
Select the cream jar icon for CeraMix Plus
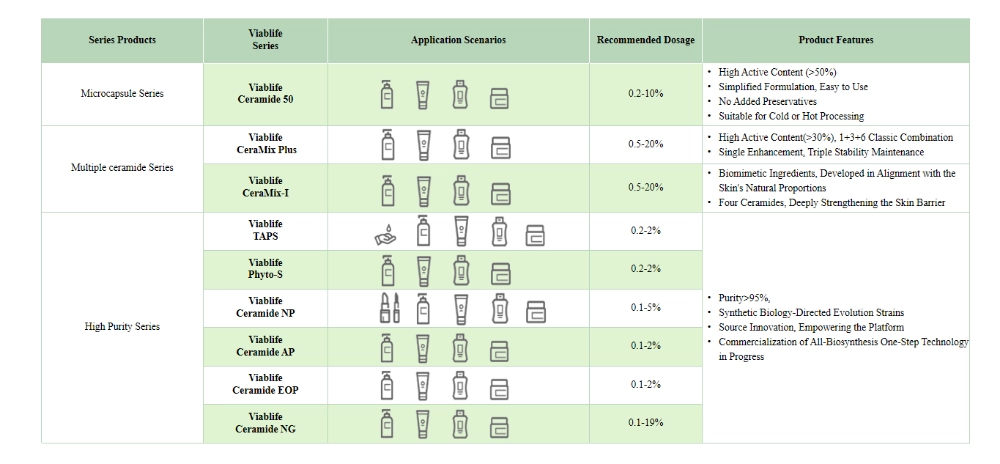[499, 148]
